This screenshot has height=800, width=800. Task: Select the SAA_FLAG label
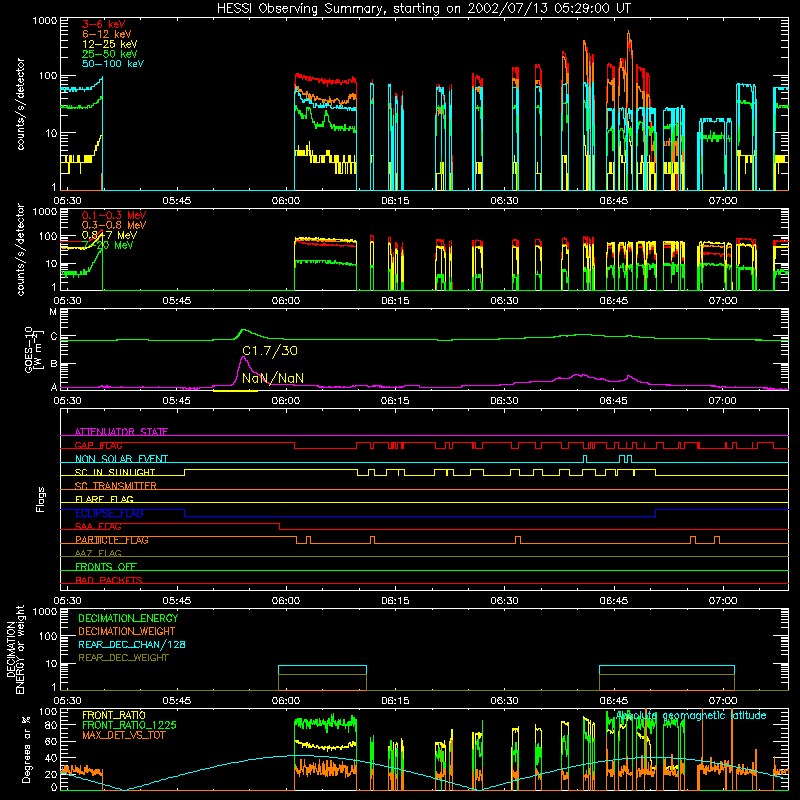(98, 527)
